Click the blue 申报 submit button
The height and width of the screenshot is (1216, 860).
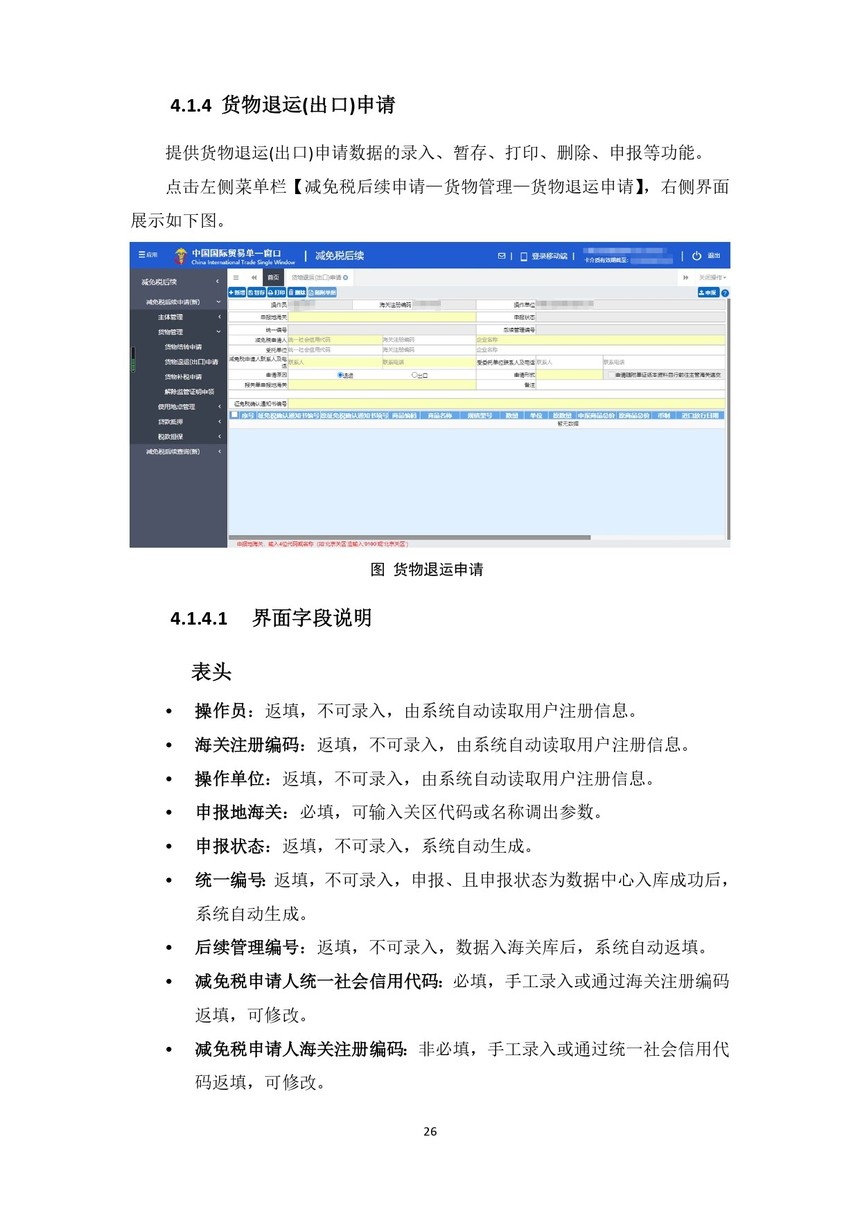(708, 292)
